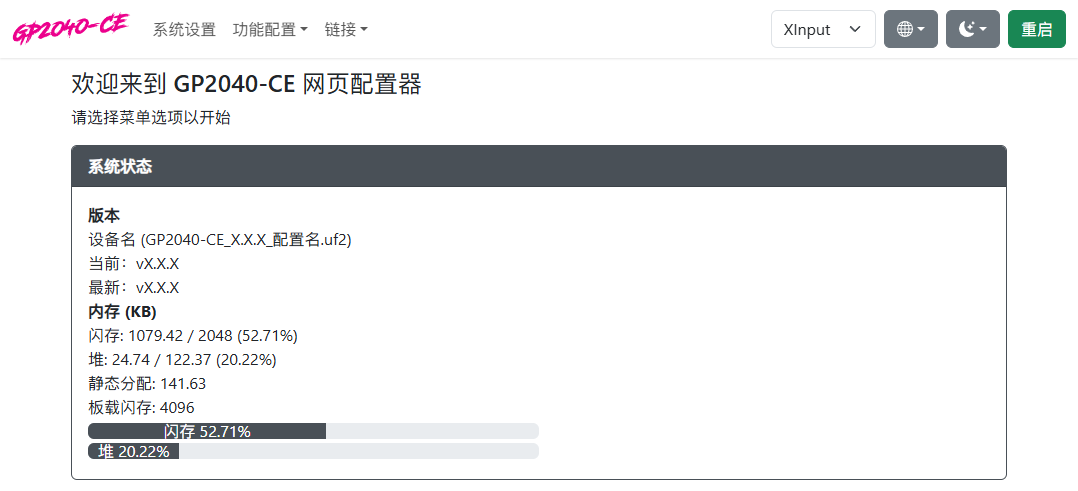
Task: Click the 版本 section label
Action: [x=104, y=215]
